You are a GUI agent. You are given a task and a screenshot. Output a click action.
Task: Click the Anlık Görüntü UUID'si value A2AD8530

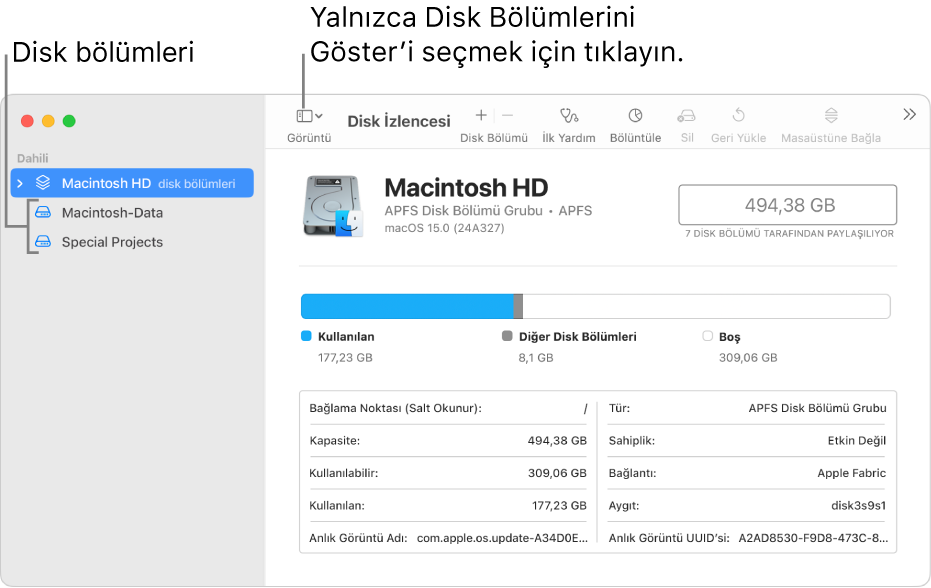tap(813, 538)
